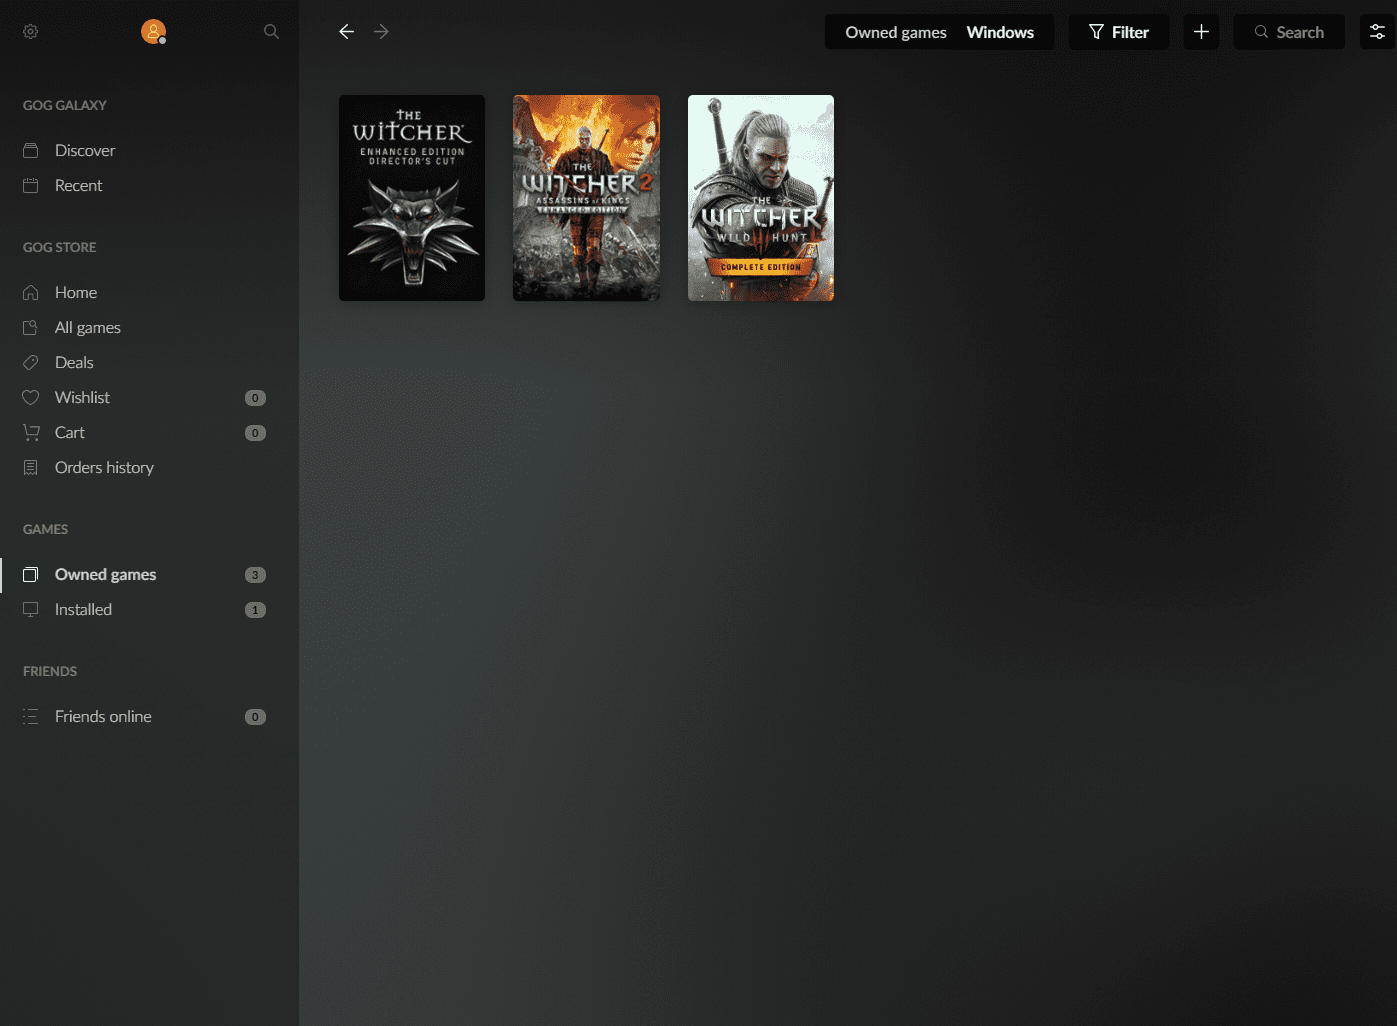Click the library Search field
The width and height of the screenshot is (1397, 1026).
coord(1289,32)
